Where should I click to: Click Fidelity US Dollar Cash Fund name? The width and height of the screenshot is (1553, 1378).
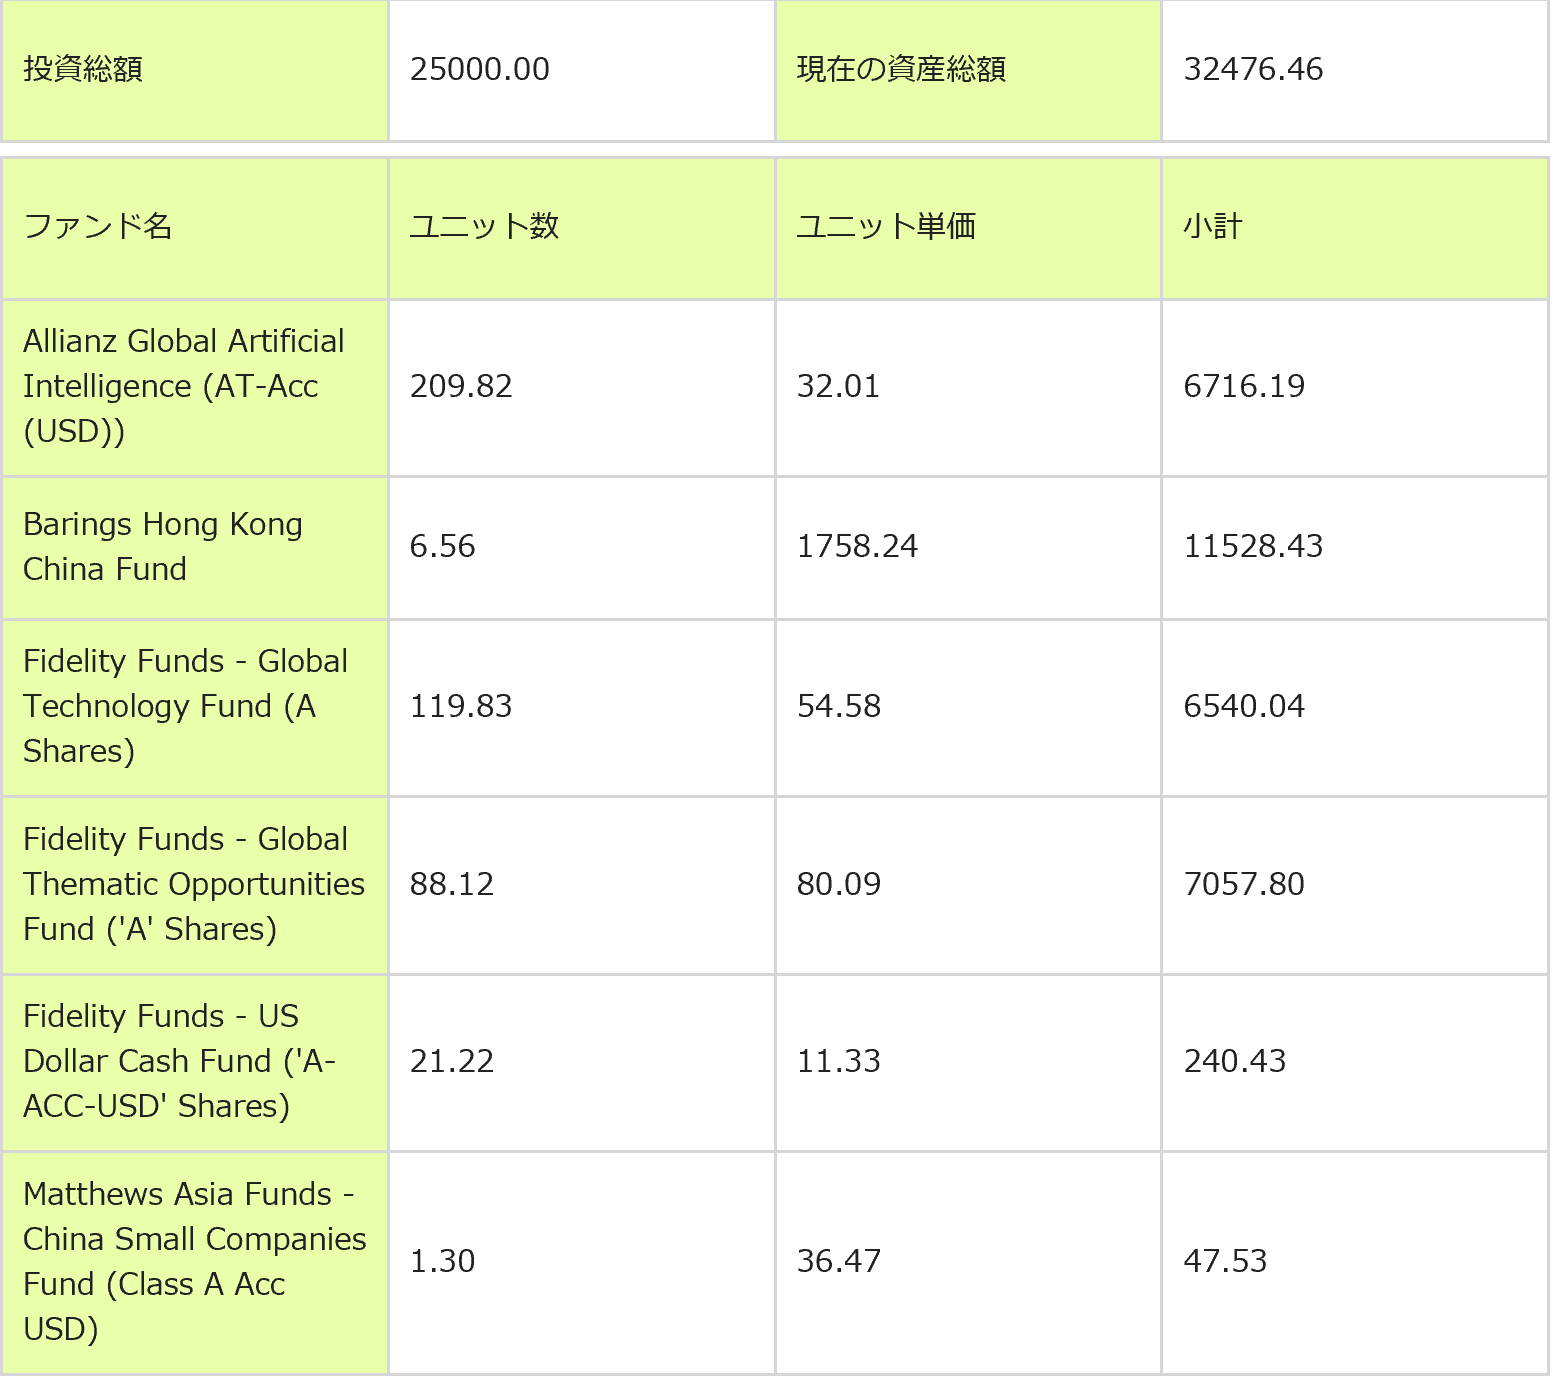click(178, 1061)
